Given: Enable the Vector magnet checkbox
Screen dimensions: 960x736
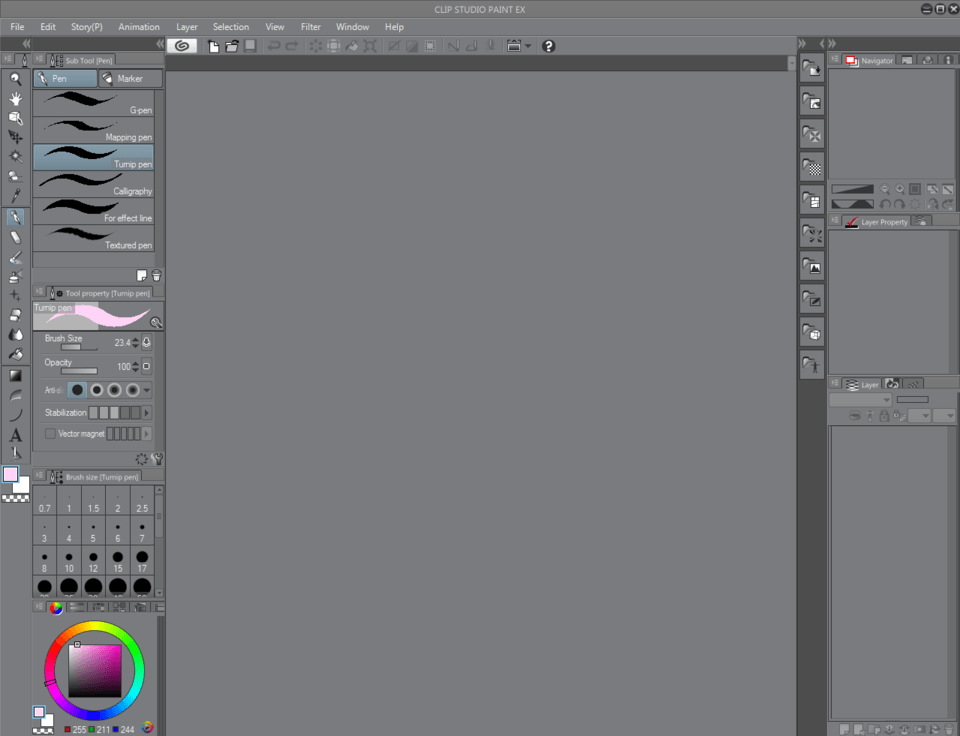Looking at the screenshot, I should (50, 434).
